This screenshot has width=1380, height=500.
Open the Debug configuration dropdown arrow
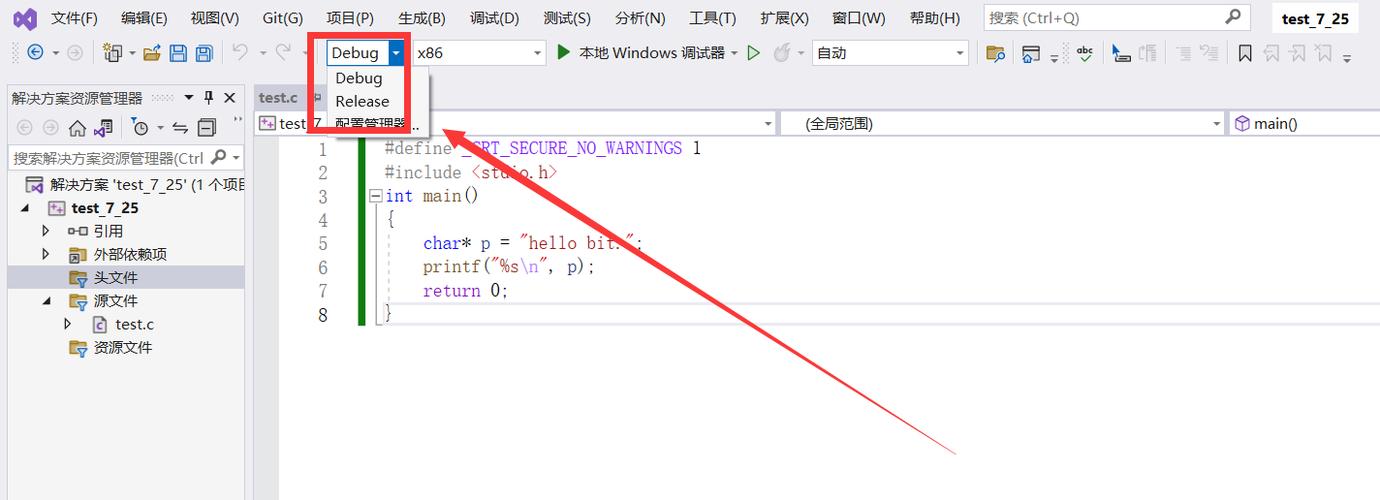(397, 53)
